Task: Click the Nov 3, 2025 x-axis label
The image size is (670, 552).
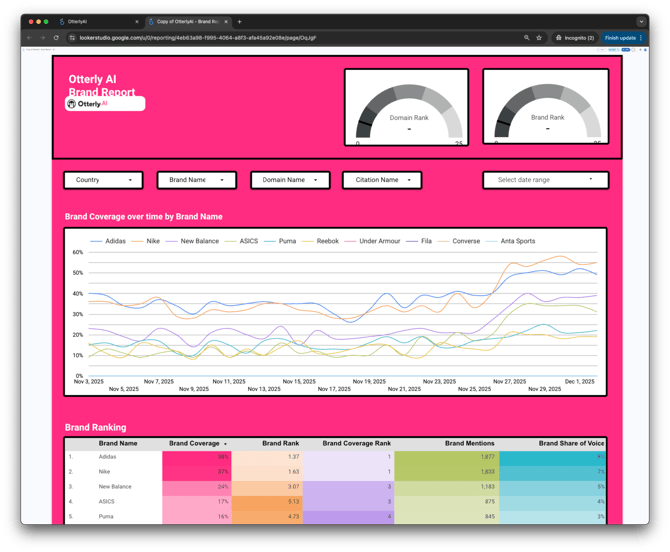Action: click(x=89, y=382)
